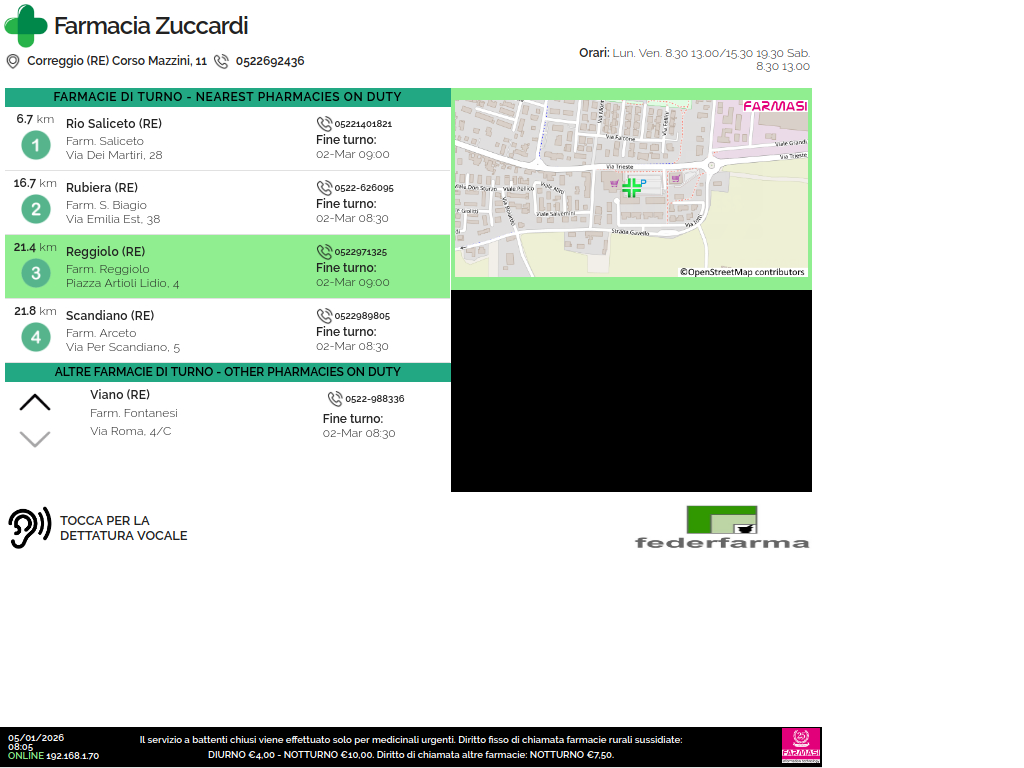Click the green cross pharmacy logo
The image size is (1024, 768).
coord(26,26)
